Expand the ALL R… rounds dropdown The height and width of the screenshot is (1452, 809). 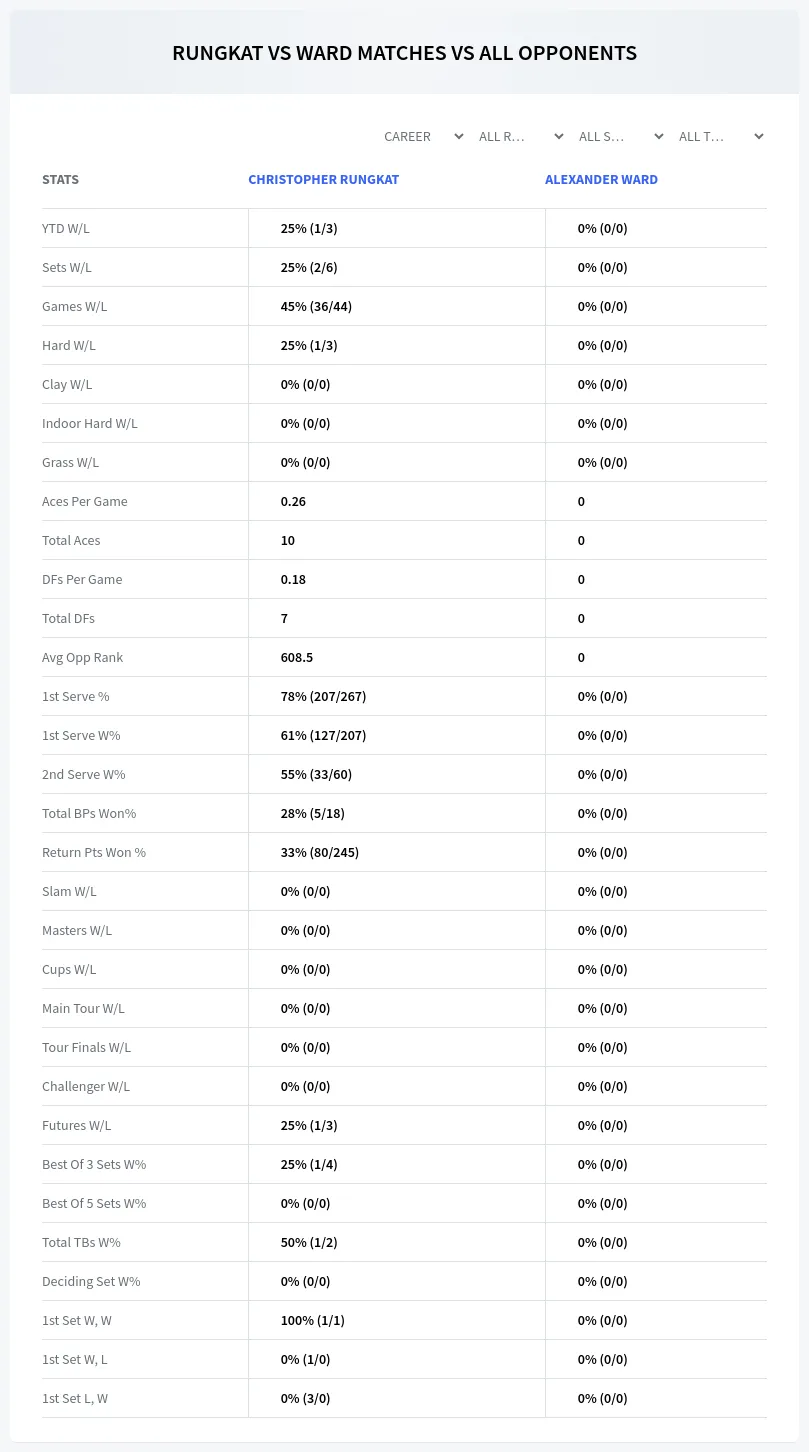tap(521, 136)
